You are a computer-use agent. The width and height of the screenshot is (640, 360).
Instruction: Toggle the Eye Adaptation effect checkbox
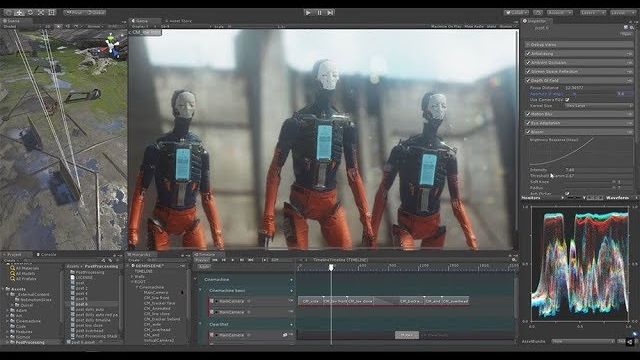[528, 123]
